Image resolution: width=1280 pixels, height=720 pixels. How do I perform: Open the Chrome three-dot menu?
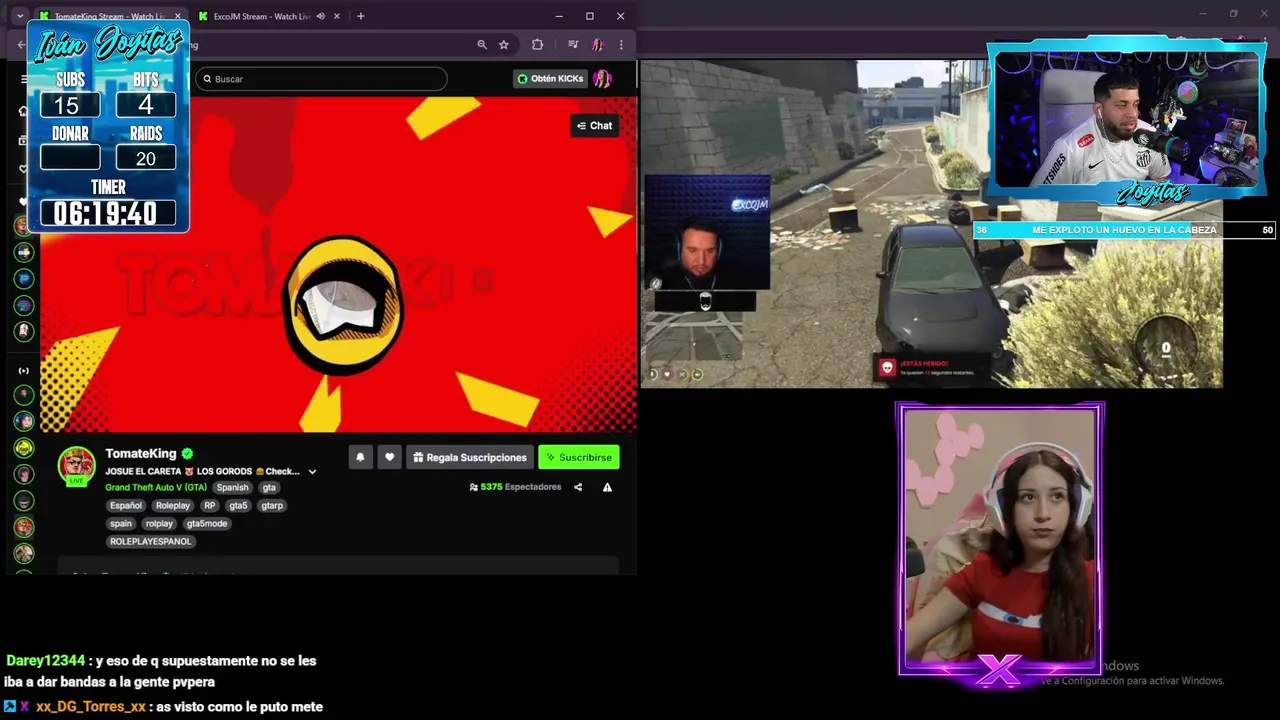click(621, 45)
